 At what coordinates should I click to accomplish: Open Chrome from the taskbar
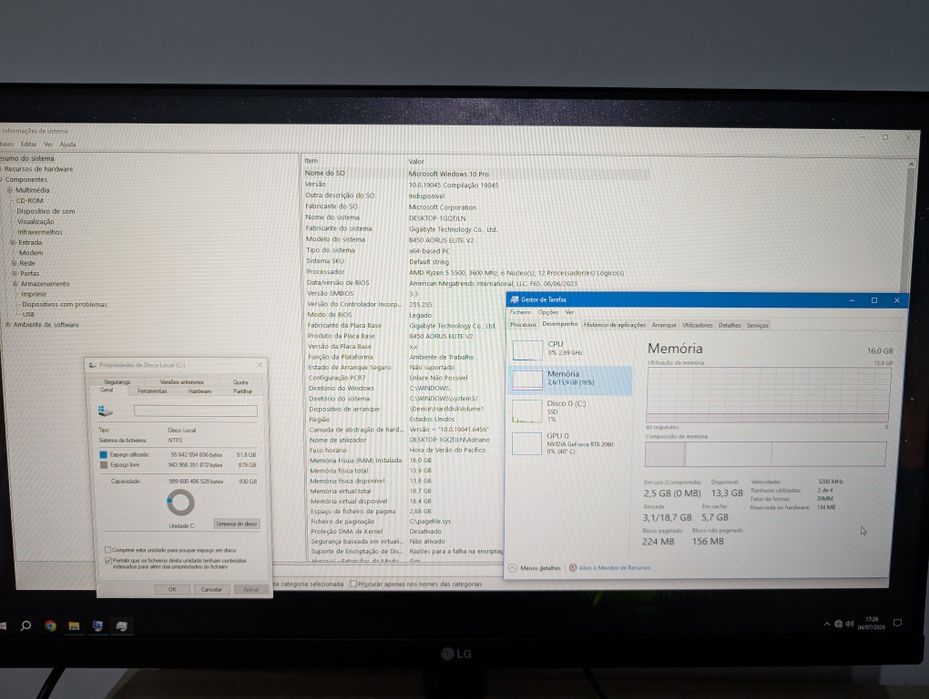[50, 626]
